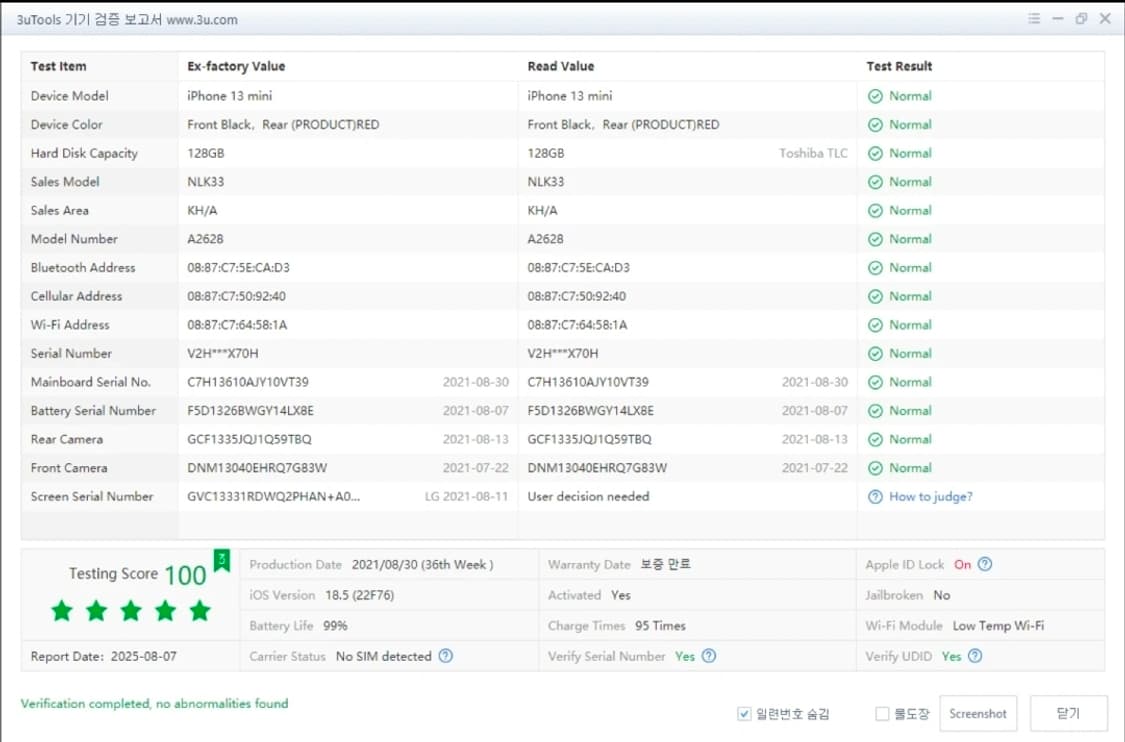
Task: Open the How to judge? link
Action: point(930,496)
